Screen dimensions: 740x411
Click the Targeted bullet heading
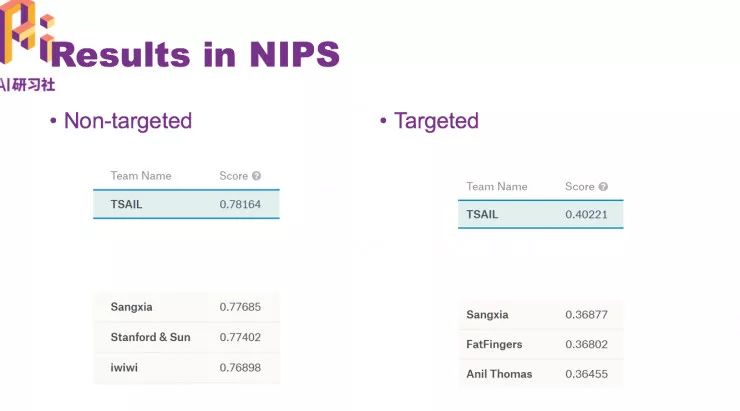pyautogui.click(x=436, y=121)
